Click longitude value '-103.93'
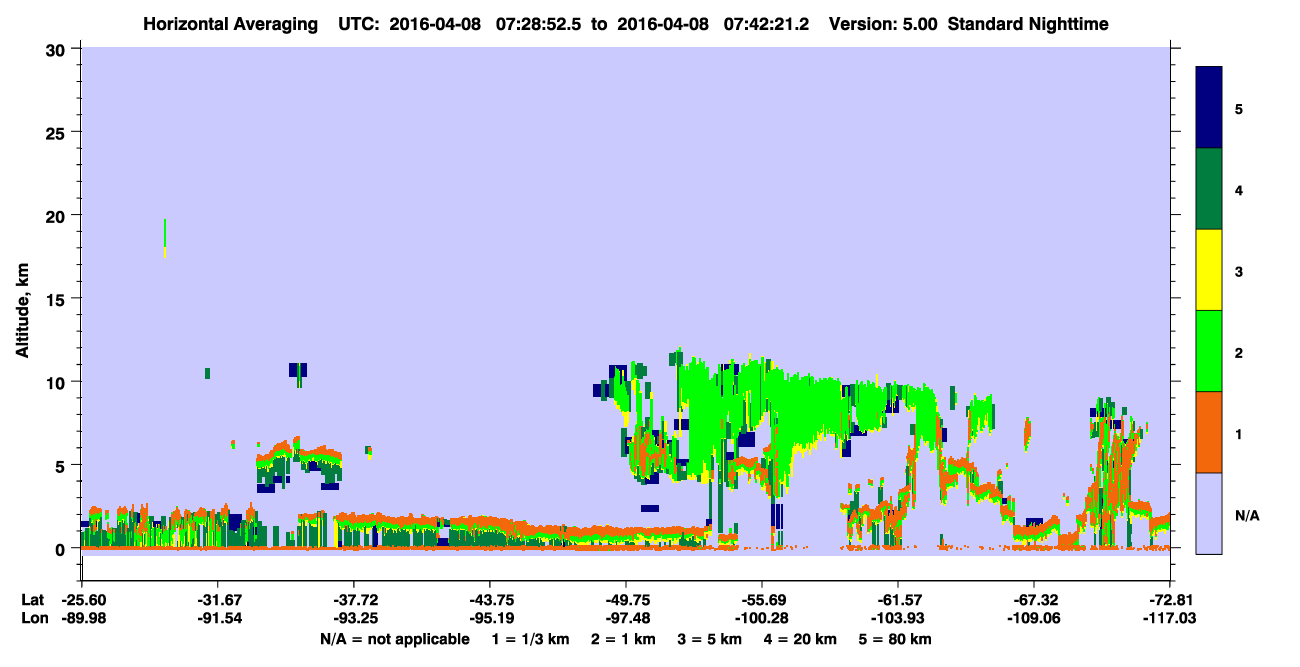Viewport: 1300px width, 667px height. [x=898, y=619]
